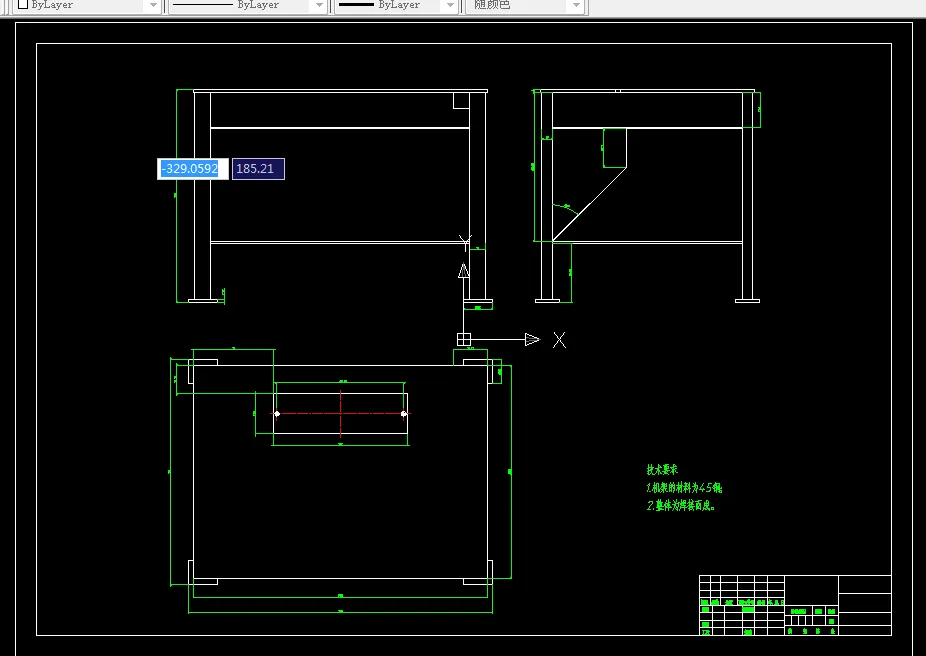The image size is (926, 656).
Task: Open the lineweight ByLayer dropdown
Action: coord(397,5)
